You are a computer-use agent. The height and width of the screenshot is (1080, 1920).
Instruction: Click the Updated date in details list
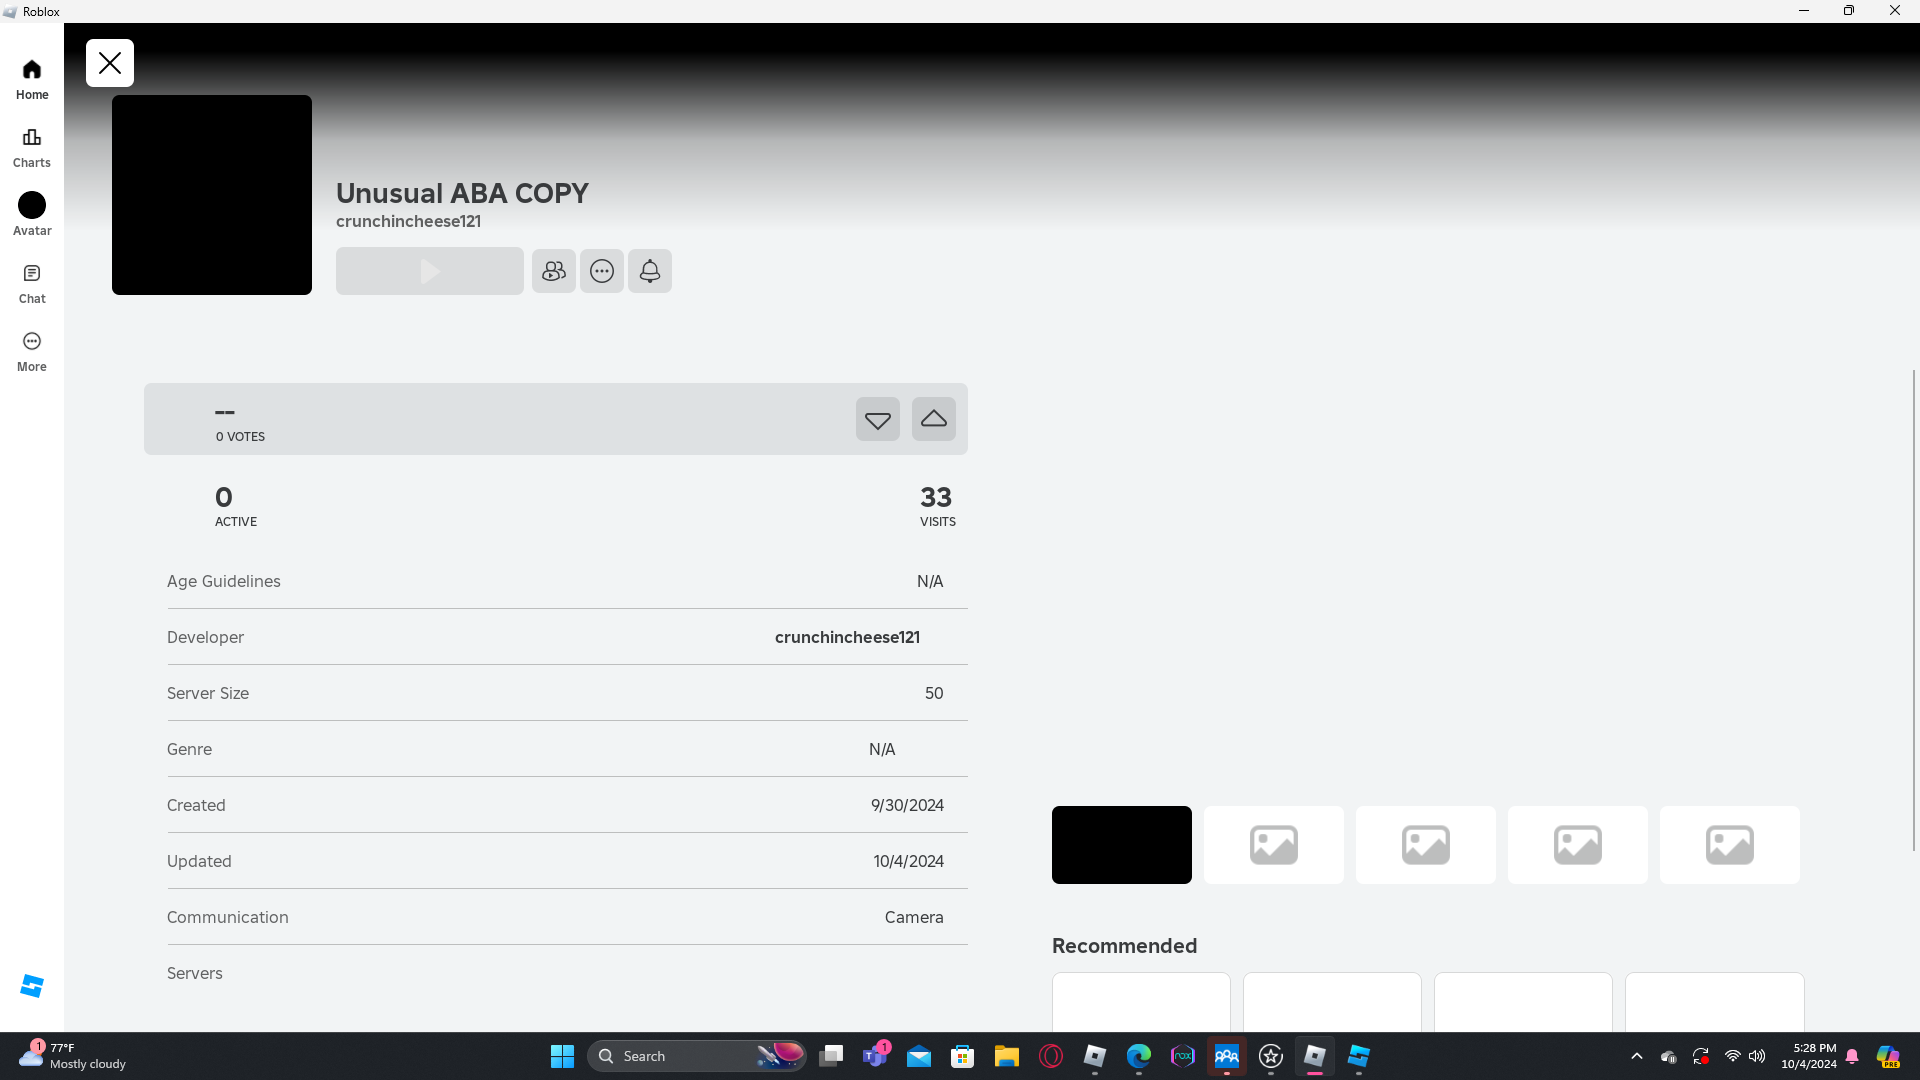coord(908,861)
